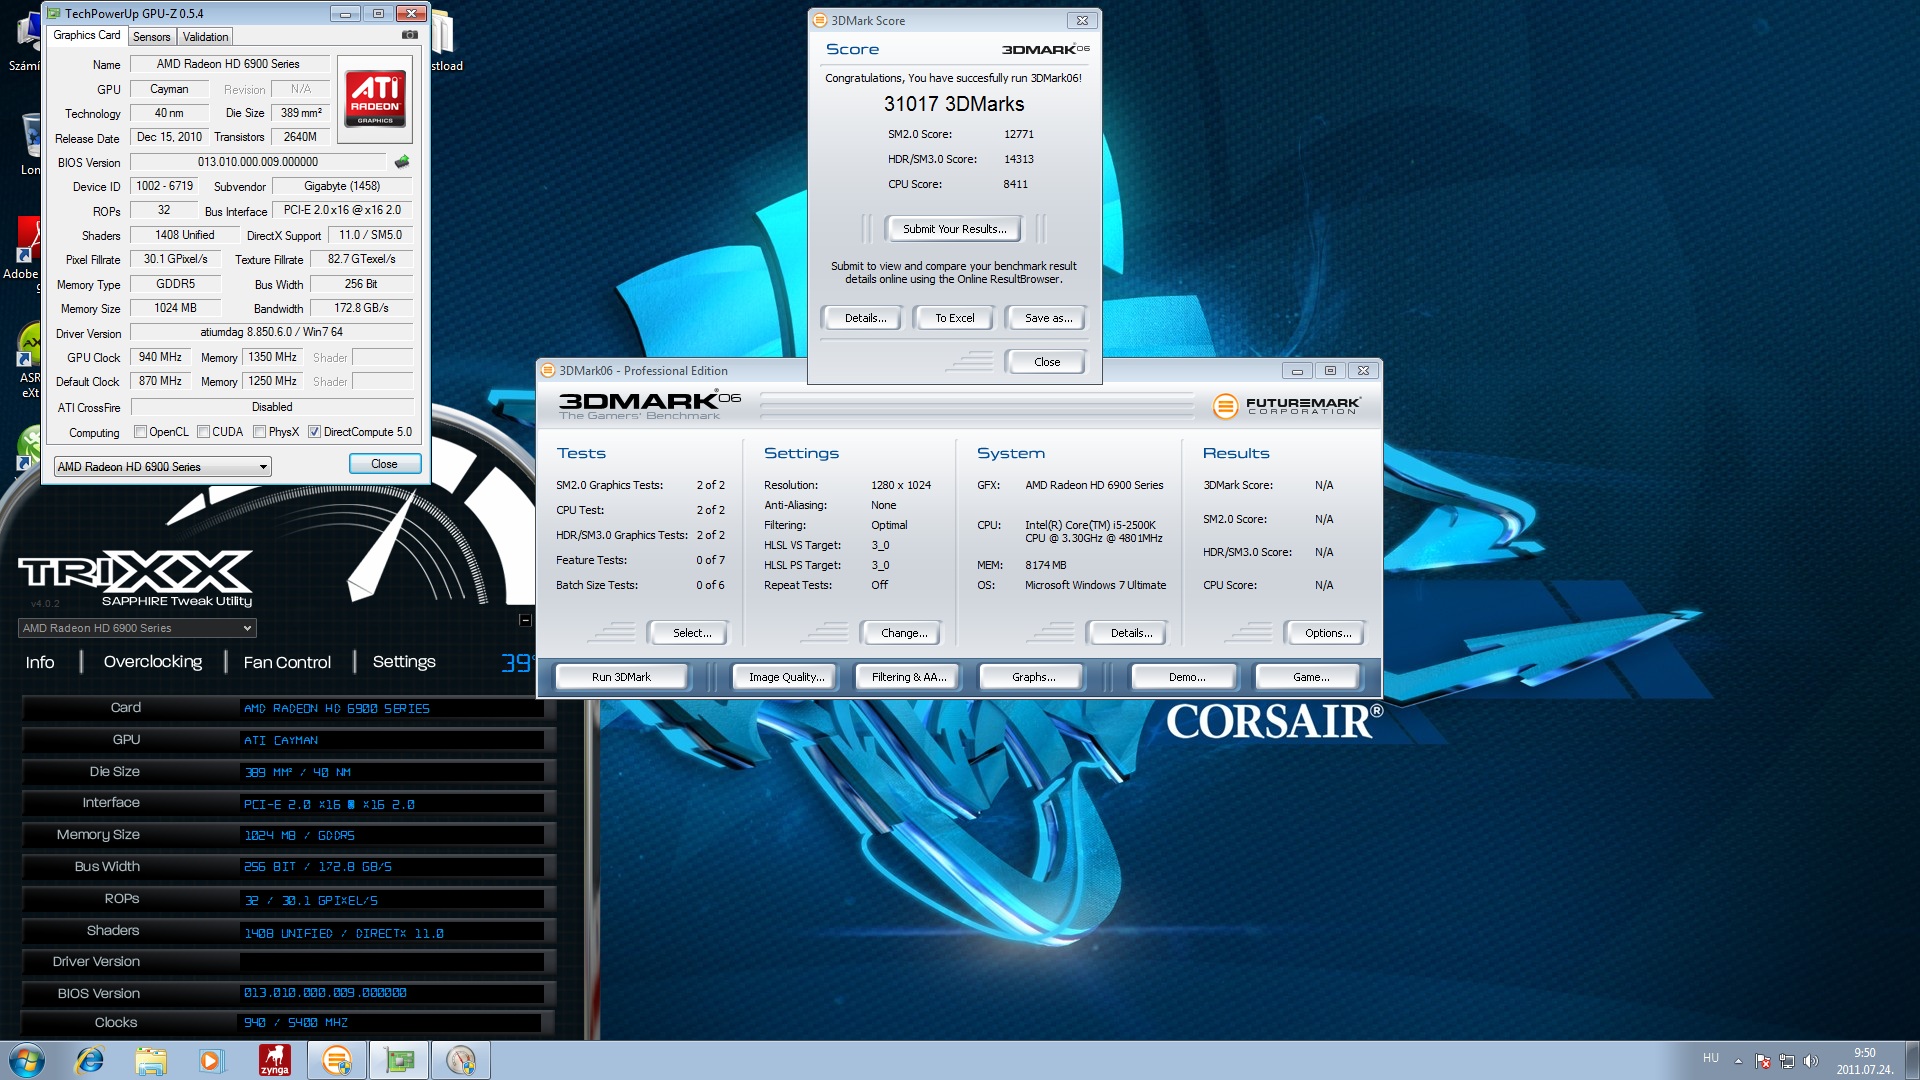Enable the PhysX checkbox in GPU-Z
Viewport: 1920px width, 1080px height.
259,432
